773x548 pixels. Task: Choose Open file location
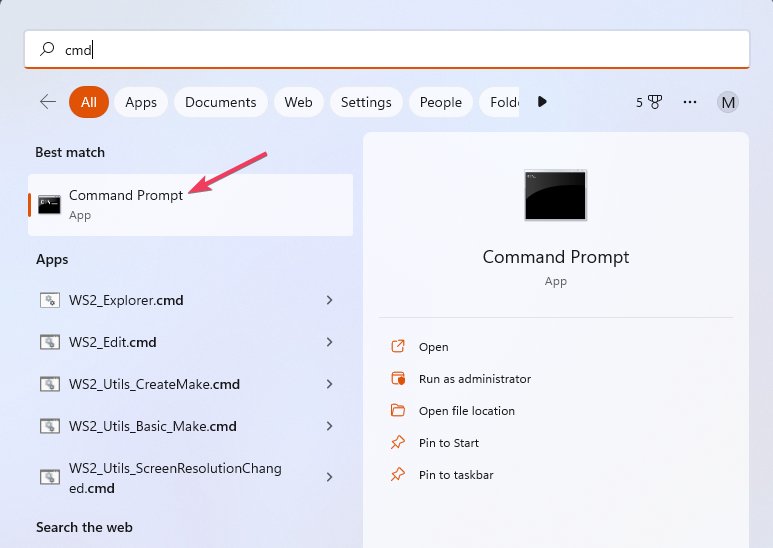click(467, 411)
